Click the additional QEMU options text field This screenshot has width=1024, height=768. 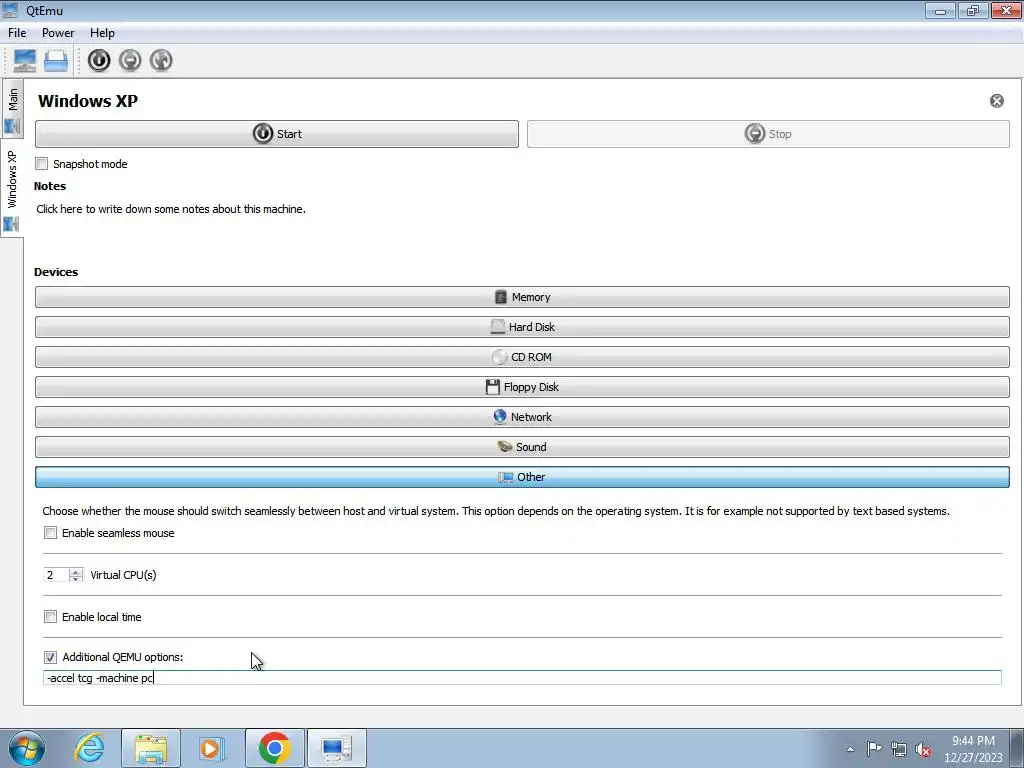coord(522,678)
